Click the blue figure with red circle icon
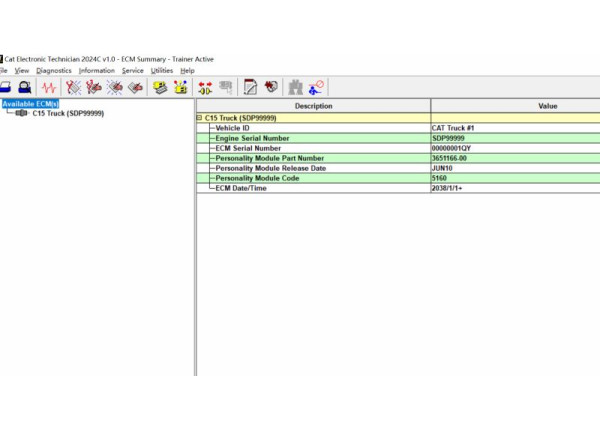This screenshot has width=600, height=430. point(317,87)
